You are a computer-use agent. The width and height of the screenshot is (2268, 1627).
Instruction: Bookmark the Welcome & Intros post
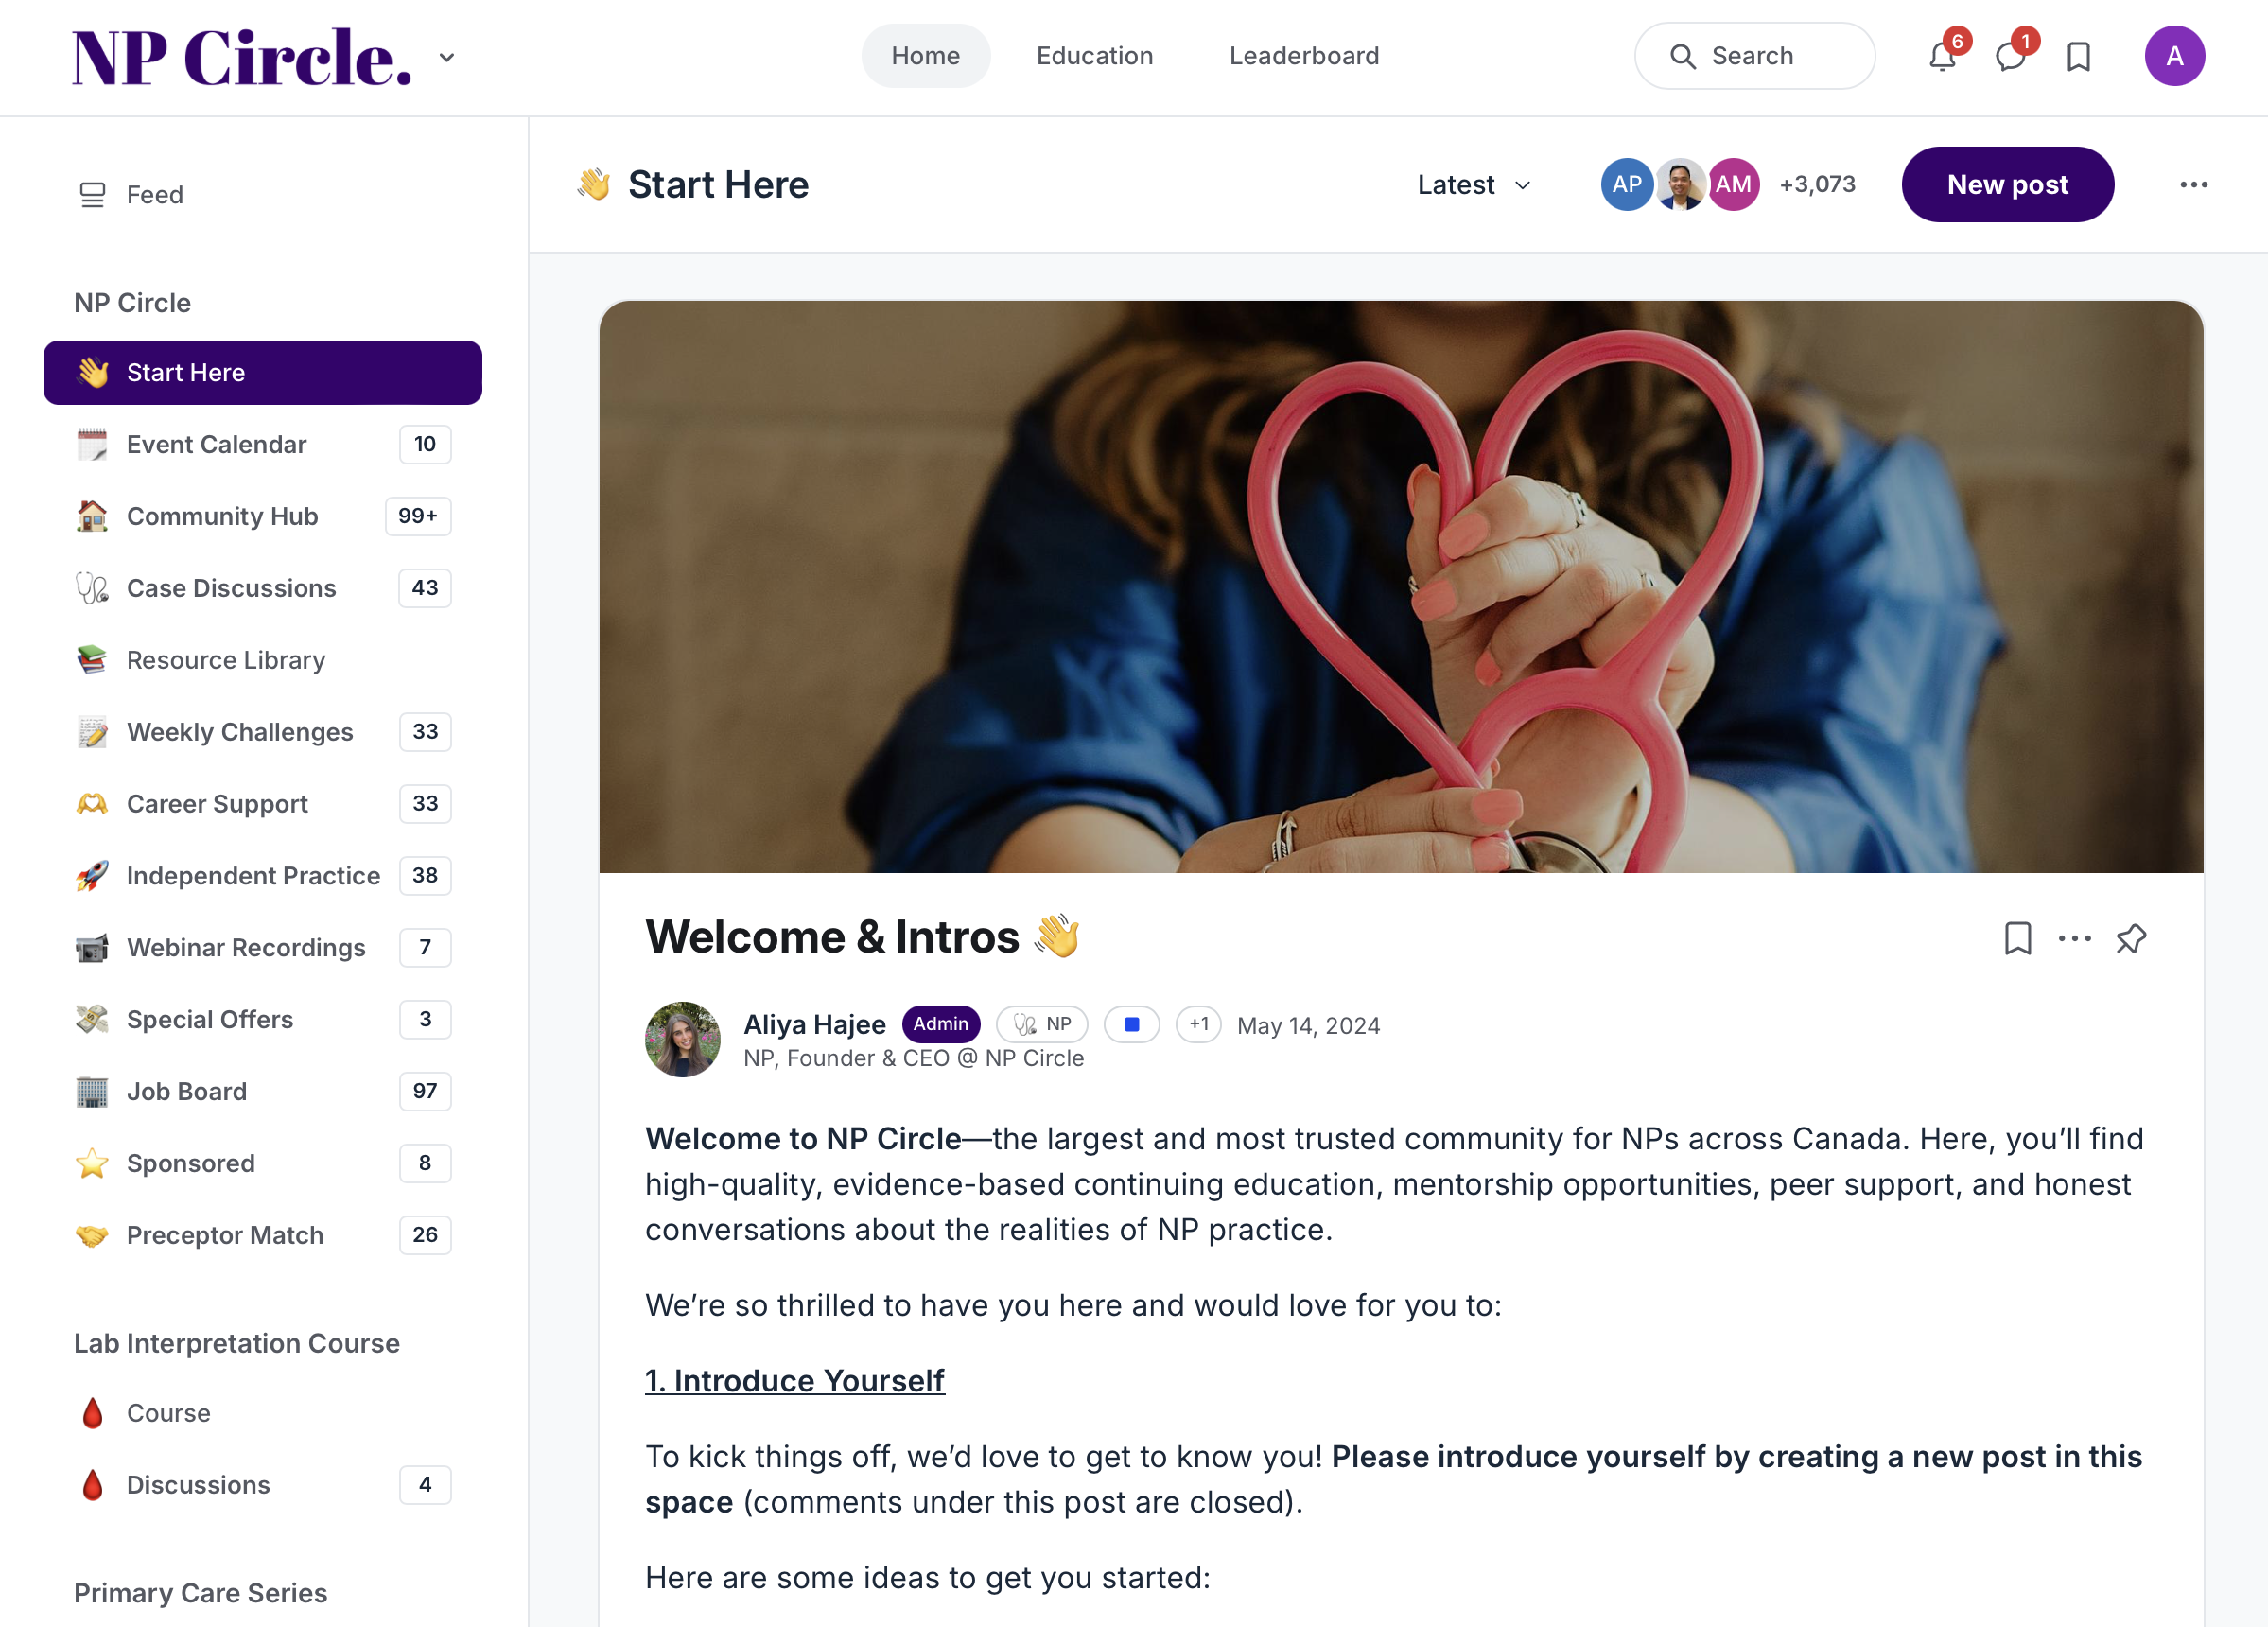coord(2018,938)
